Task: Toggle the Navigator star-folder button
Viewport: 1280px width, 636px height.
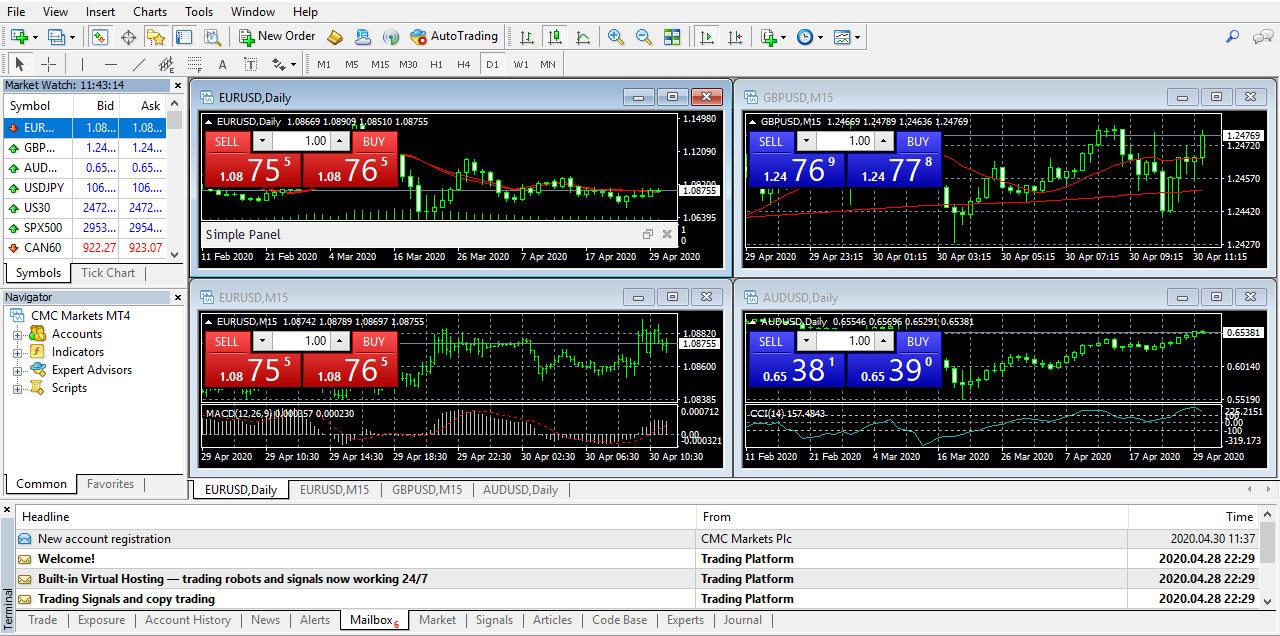Action: pos(156,37)
